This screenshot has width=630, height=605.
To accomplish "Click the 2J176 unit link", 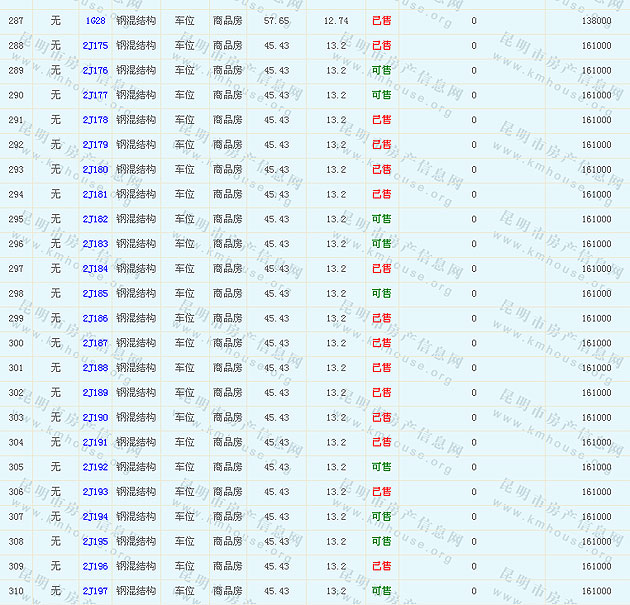I will (95, 71).
